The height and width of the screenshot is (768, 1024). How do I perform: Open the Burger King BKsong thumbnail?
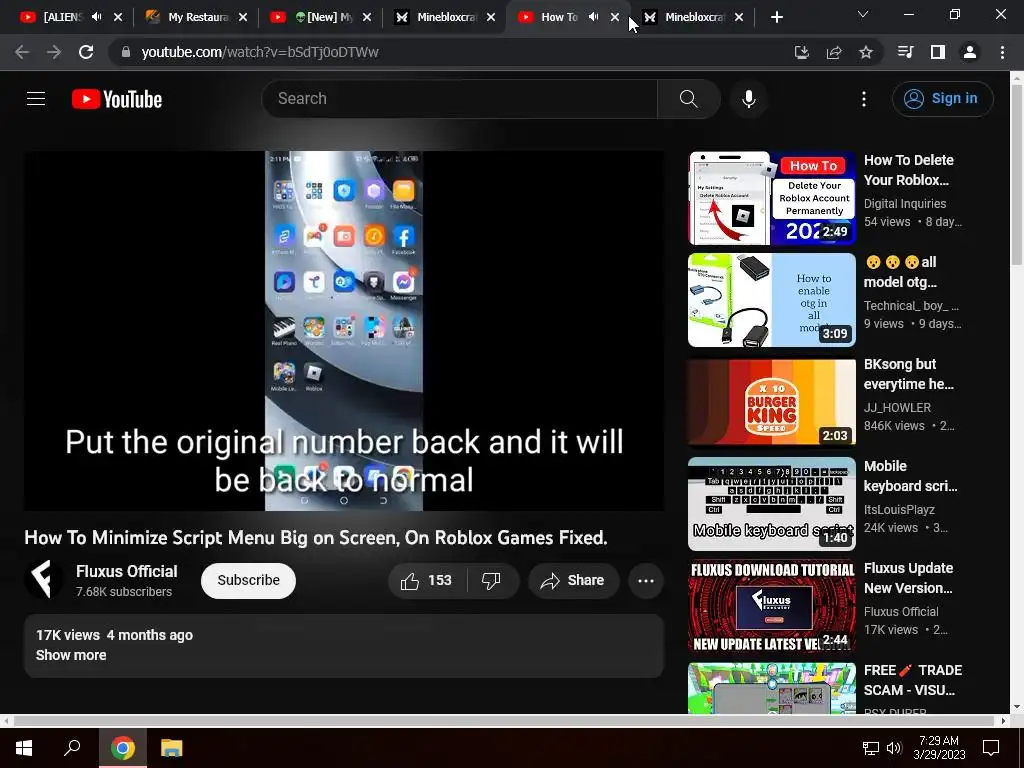pos(772,402)
